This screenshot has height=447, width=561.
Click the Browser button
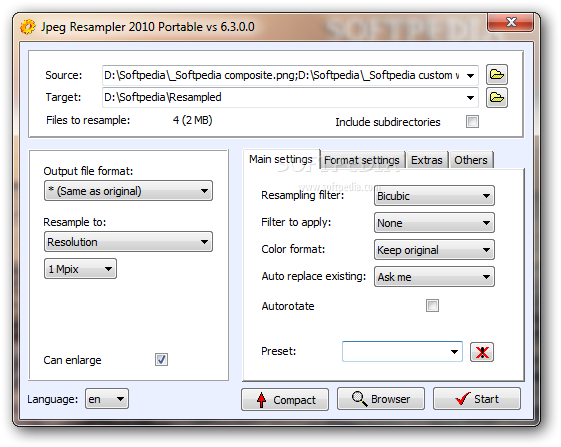point(381,399)
